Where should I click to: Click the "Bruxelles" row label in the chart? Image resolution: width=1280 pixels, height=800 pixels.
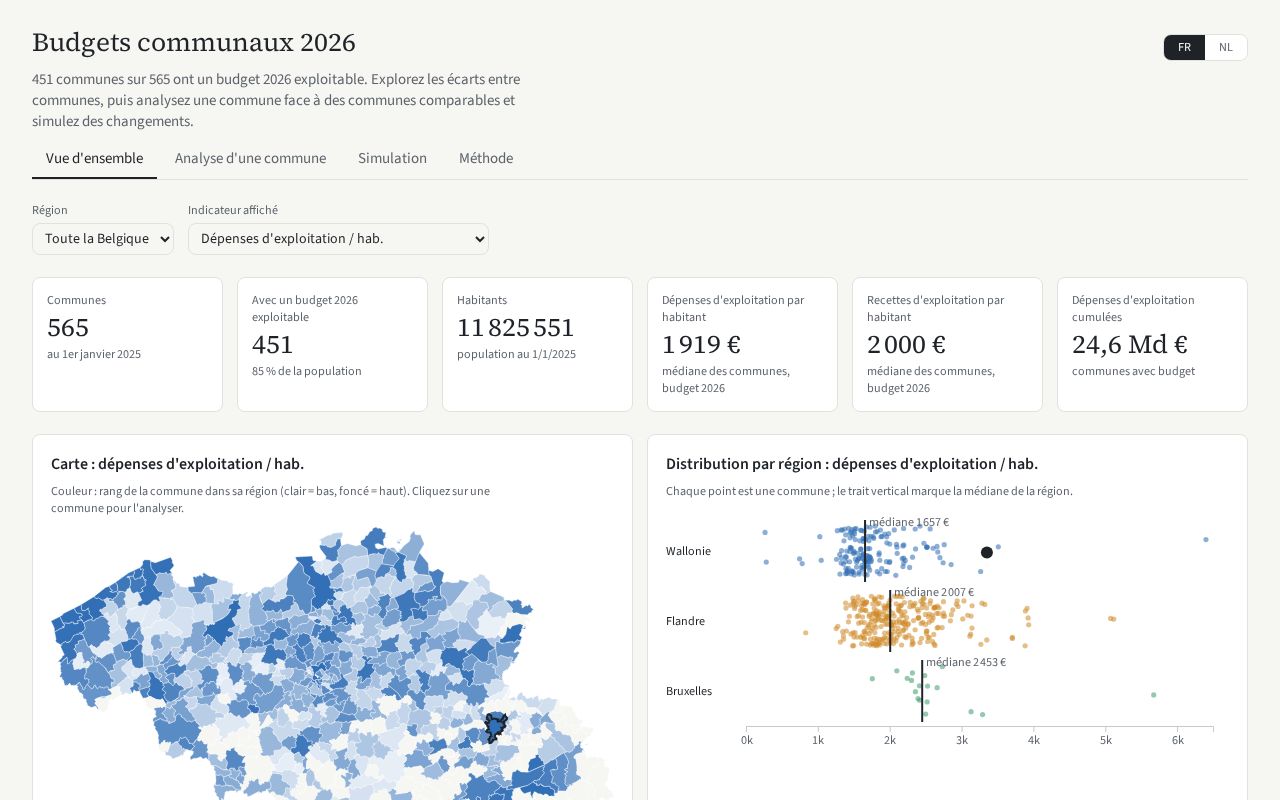[x=689, y=691]
